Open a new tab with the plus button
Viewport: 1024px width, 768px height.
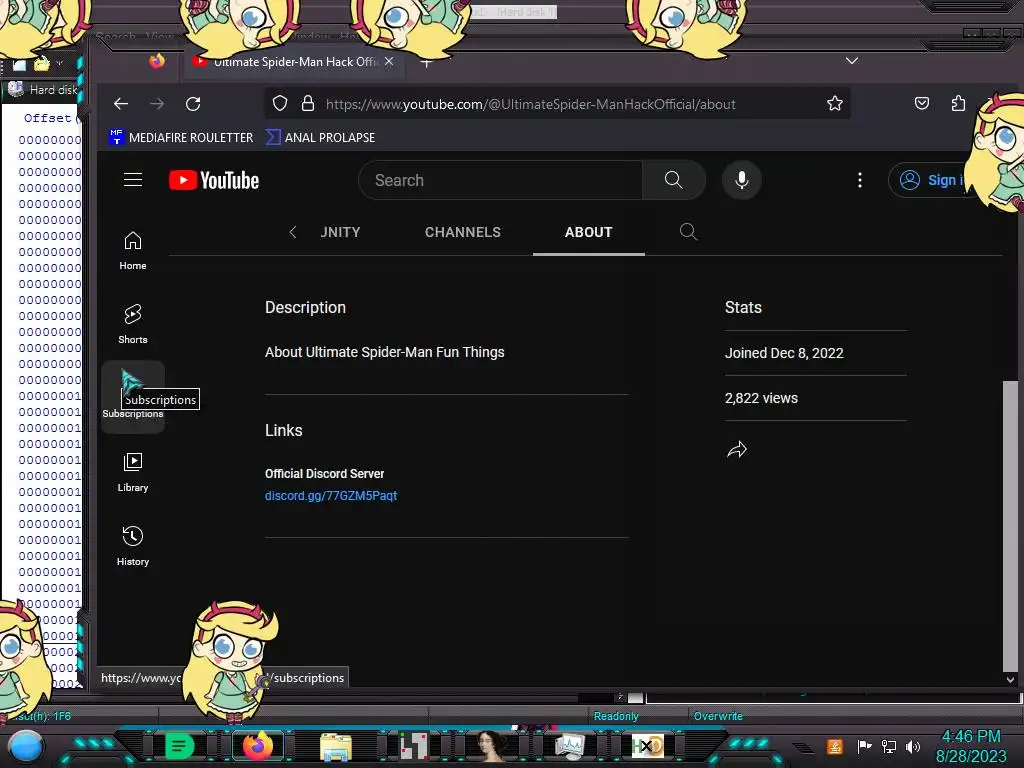[426, 62]
